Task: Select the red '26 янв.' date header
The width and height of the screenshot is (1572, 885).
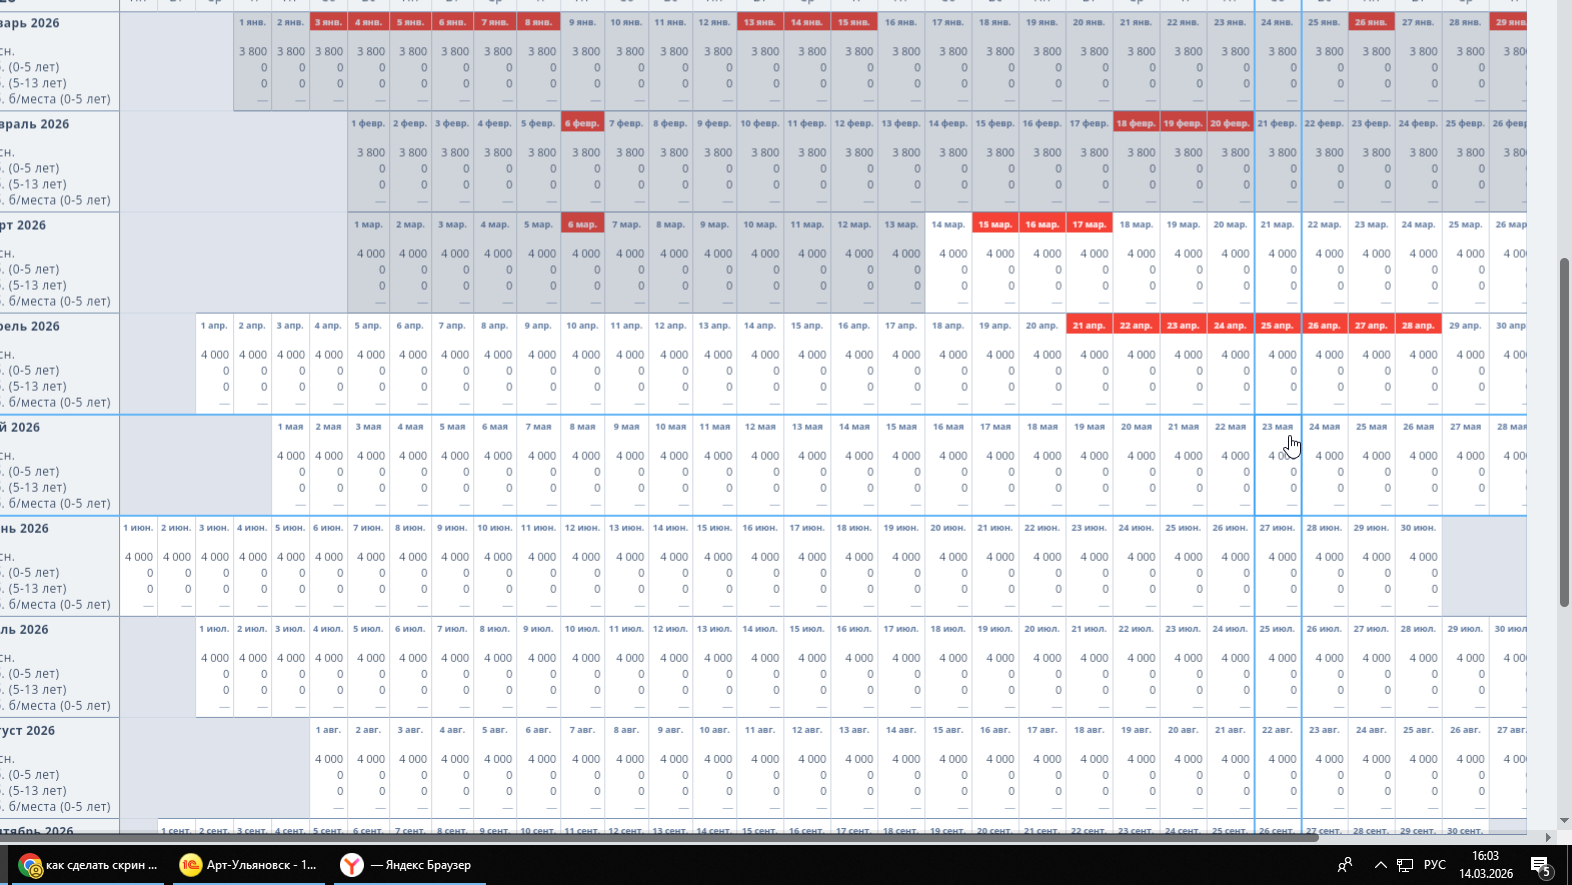Action: pyautogui.click(x=1371, y=22)
